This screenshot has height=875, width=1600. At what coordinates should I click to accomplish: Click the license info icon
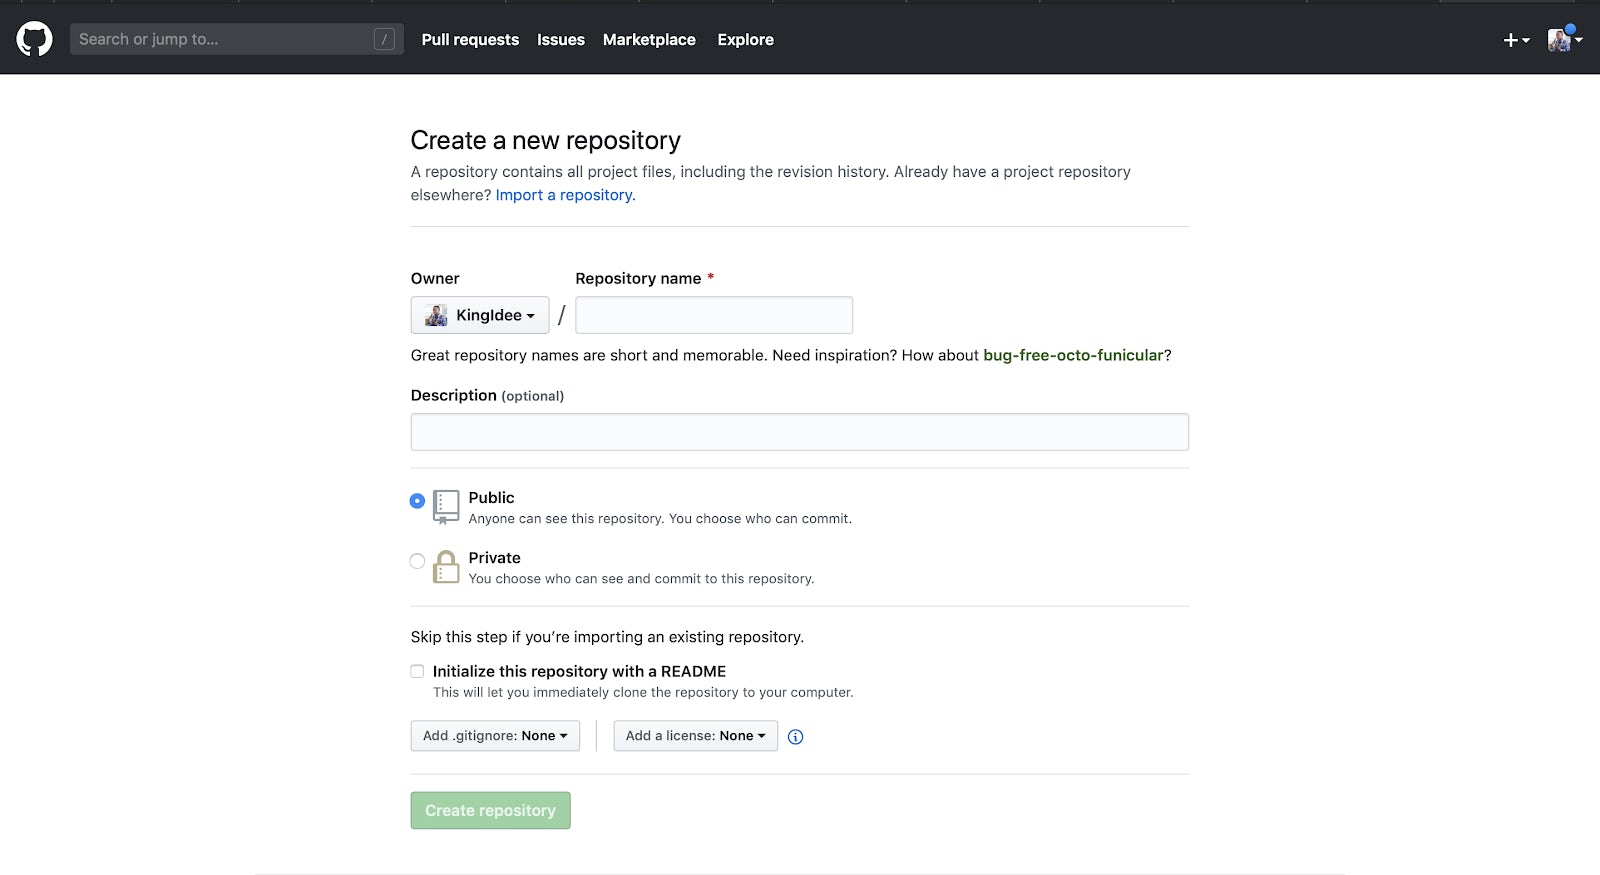click(795, 737)
